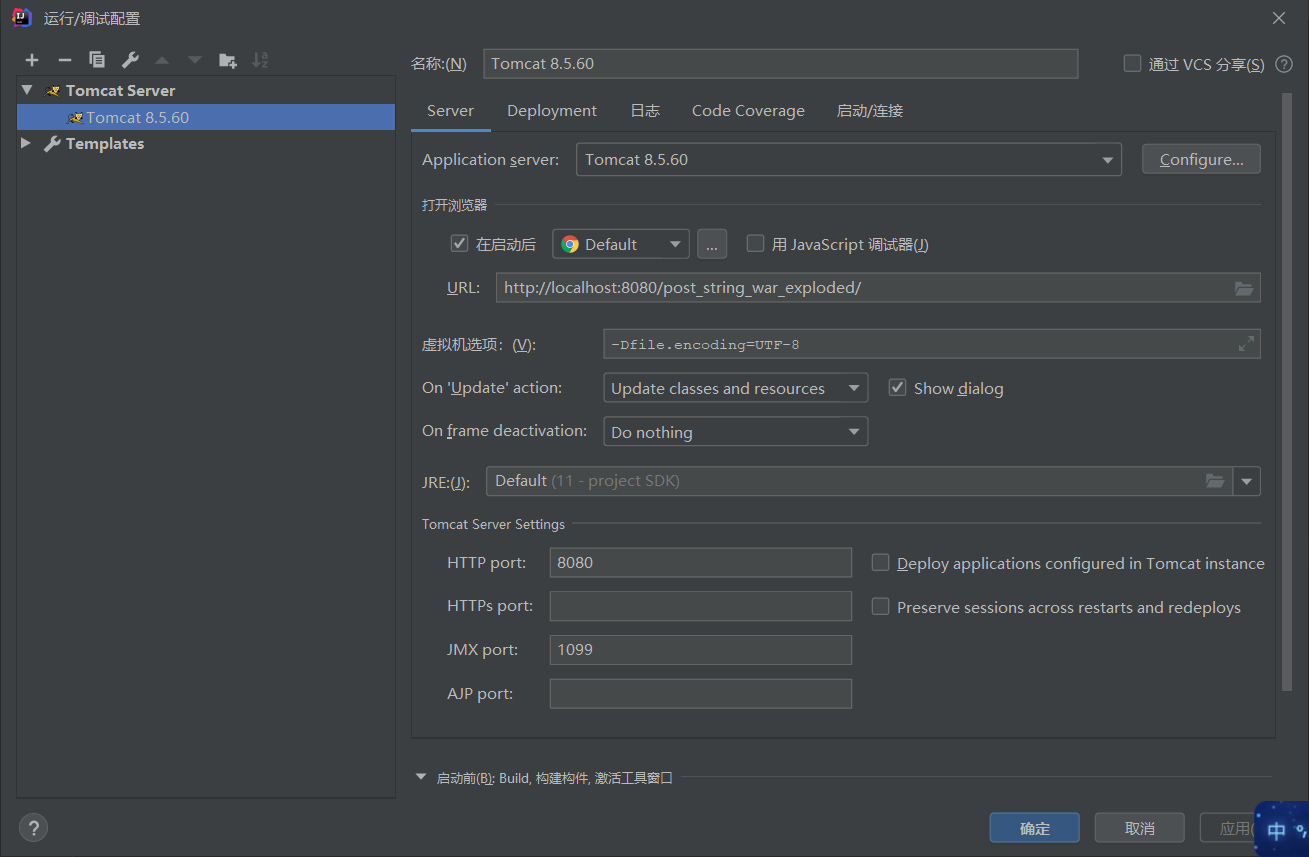Click the name field Tomcat 8.5.60
The height and width of the screenshot is (857, 1309).
(780, 63)
